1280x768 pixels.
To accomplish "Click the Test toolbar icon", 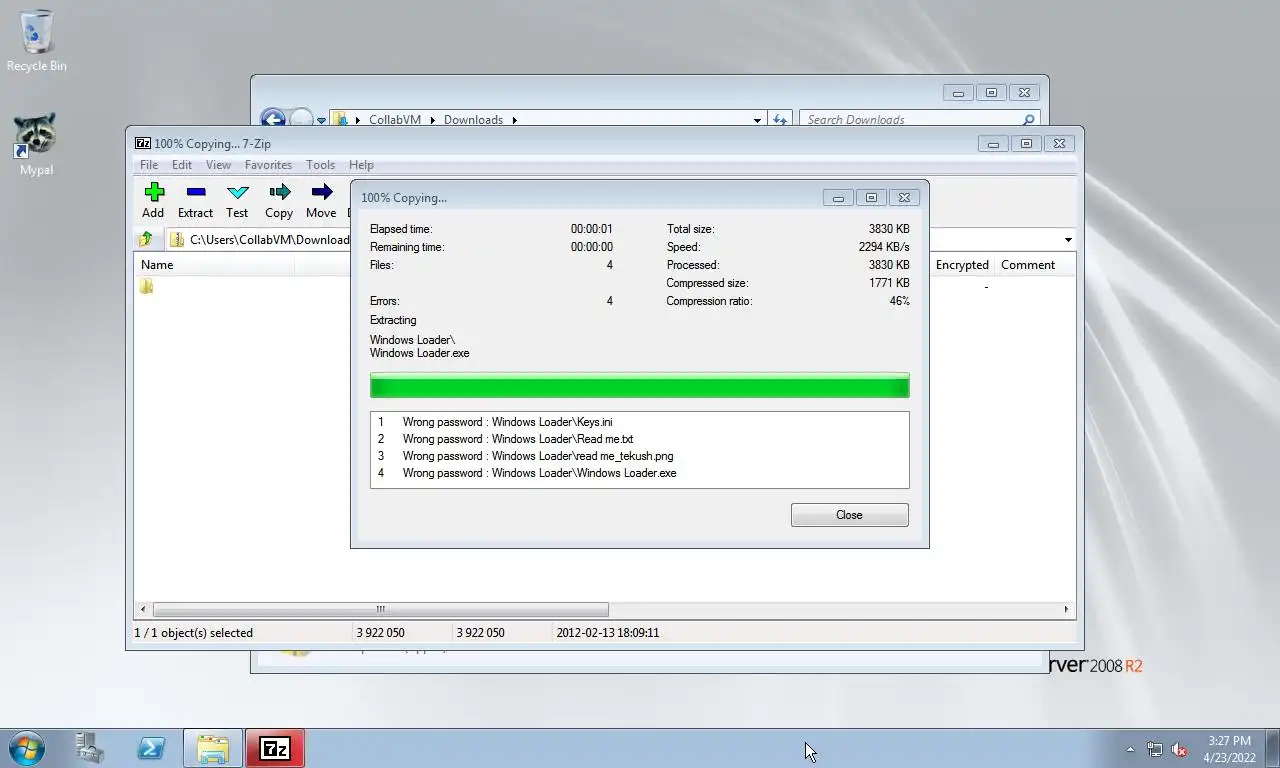I will pos(237,200).
